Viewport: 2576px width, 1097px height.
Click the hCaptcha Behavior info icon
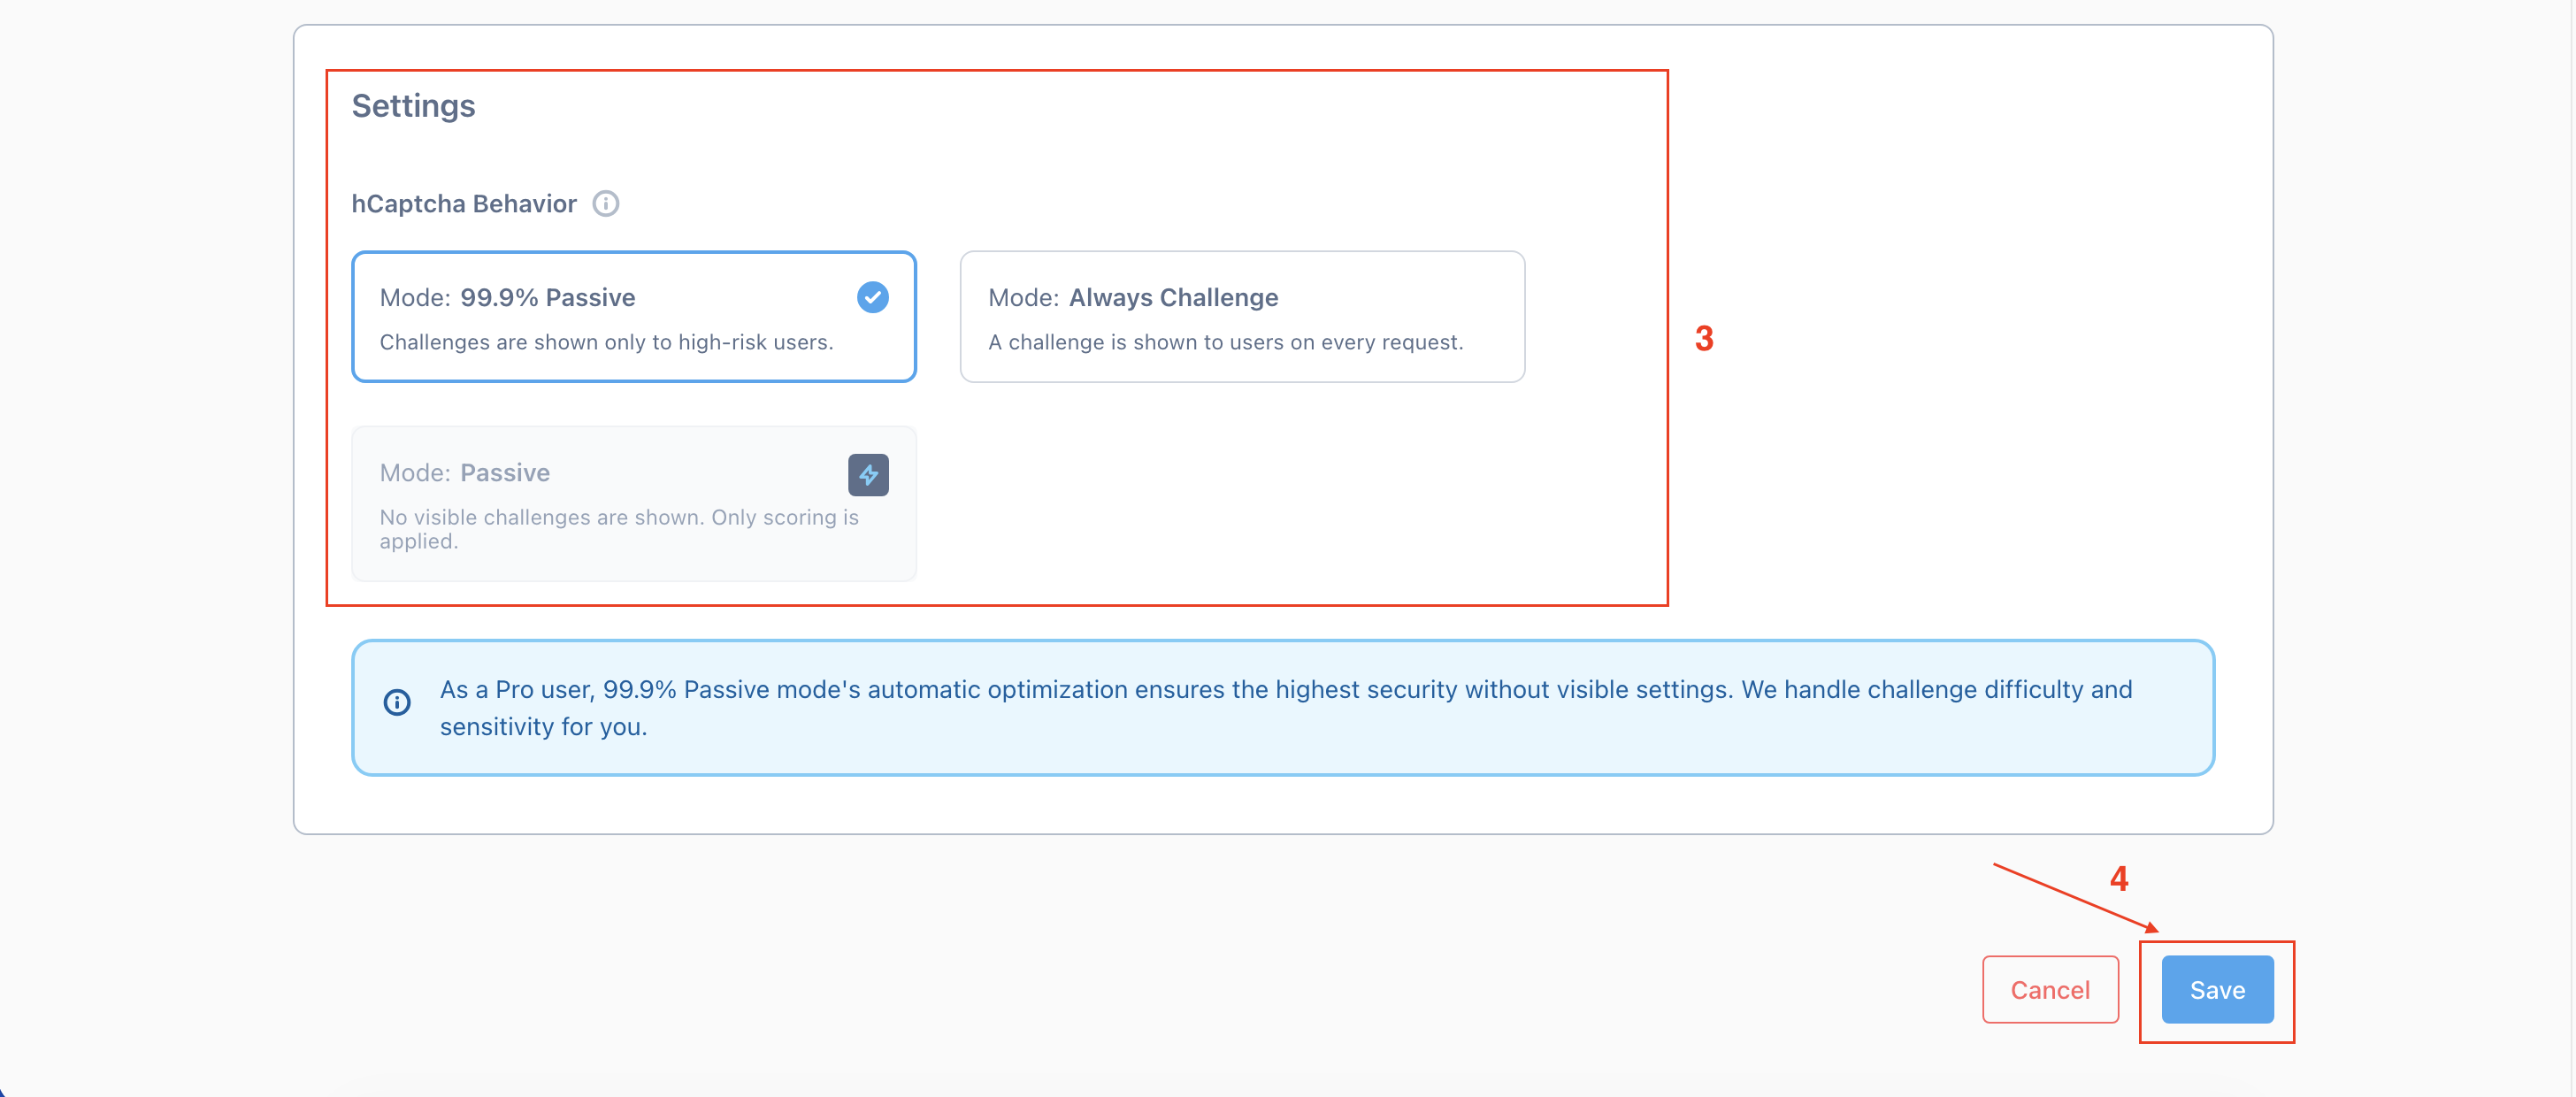click(605, 204)
